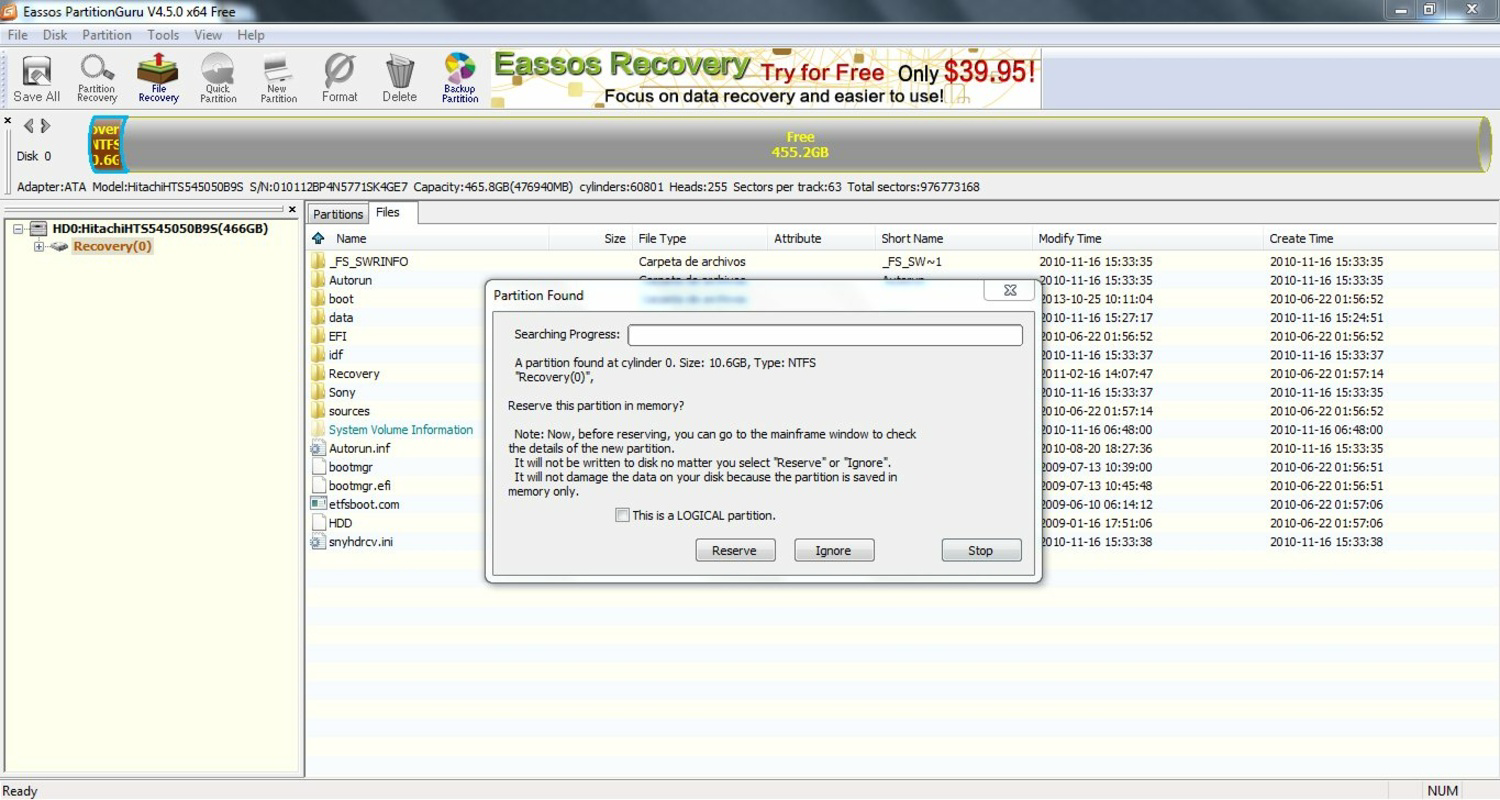Select the boot folder icon
1500x800 pixels.
click(x=318, y=299)
